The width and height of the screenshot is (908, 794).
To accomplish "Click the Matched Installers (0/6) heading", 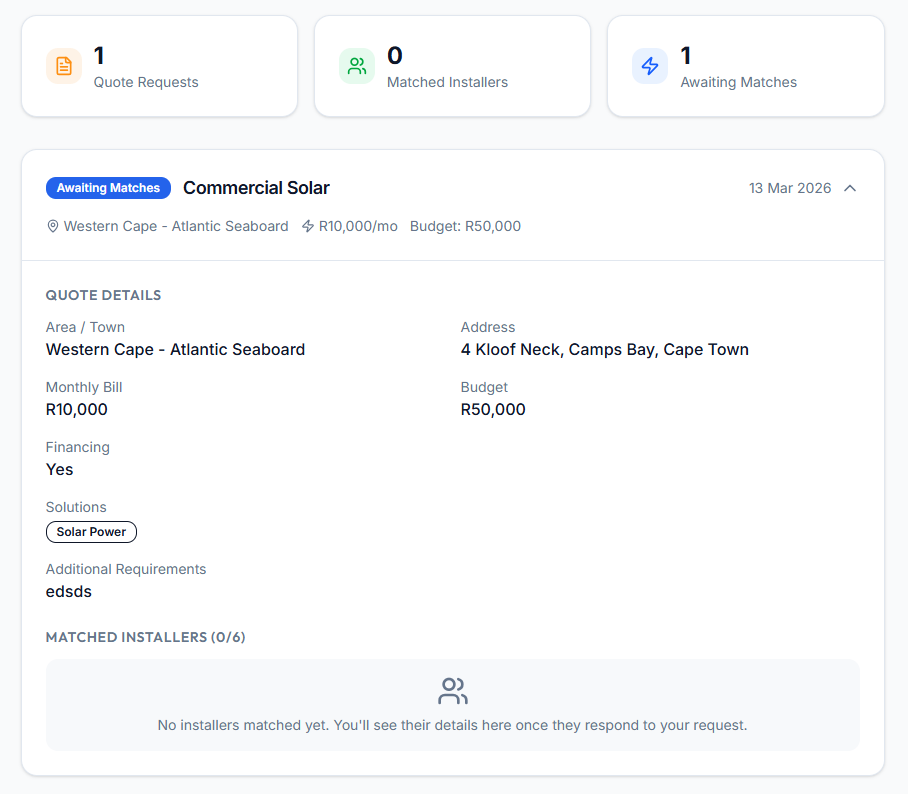I will click(145, 638).
